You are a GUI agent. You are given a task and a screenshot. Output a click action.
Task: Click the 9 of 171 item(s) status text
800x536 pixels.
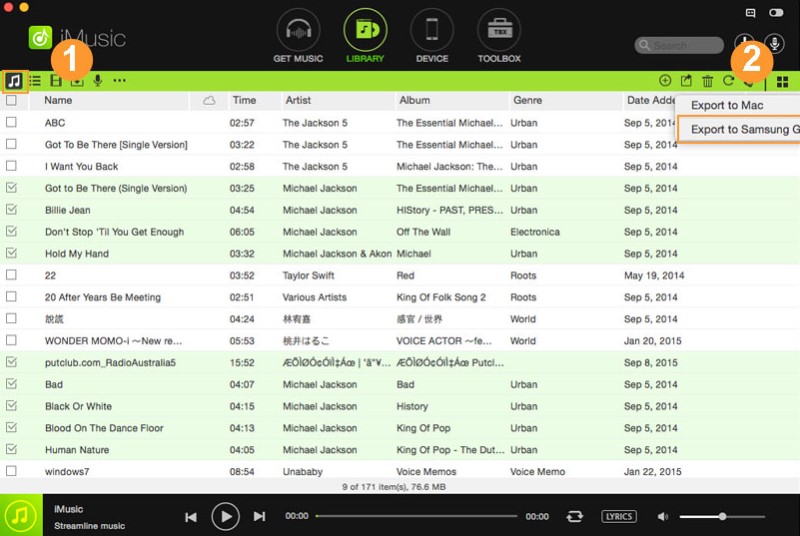click(394, 487)
